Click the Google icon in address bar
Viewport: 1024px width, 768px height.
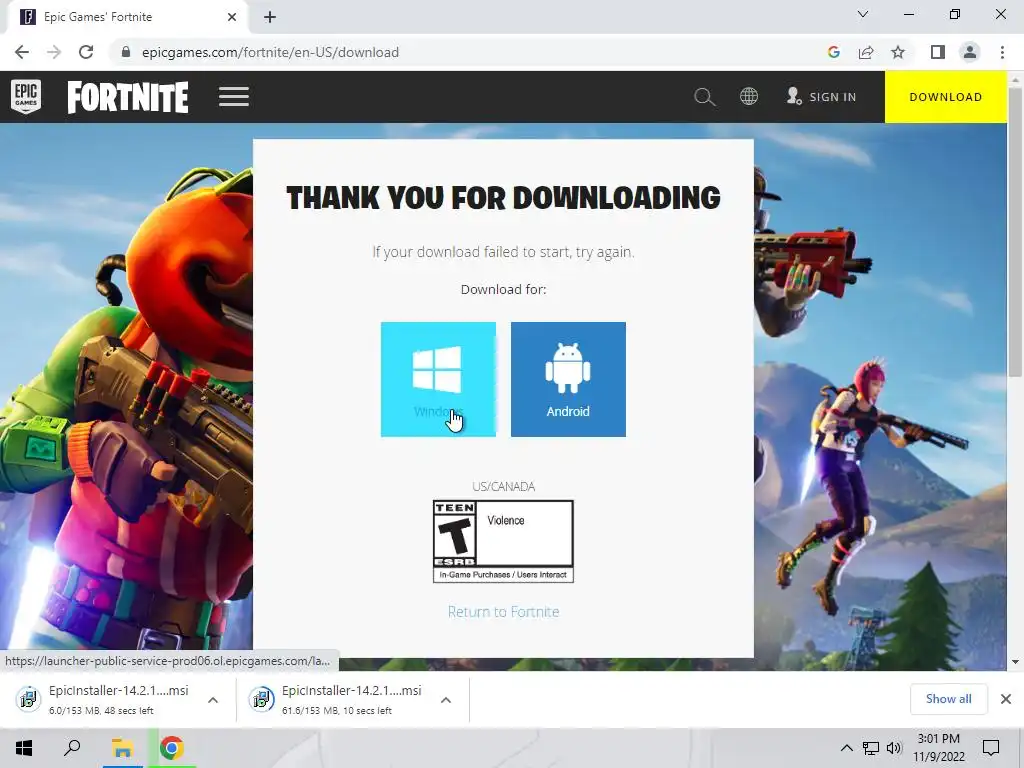tap(834, 52)
